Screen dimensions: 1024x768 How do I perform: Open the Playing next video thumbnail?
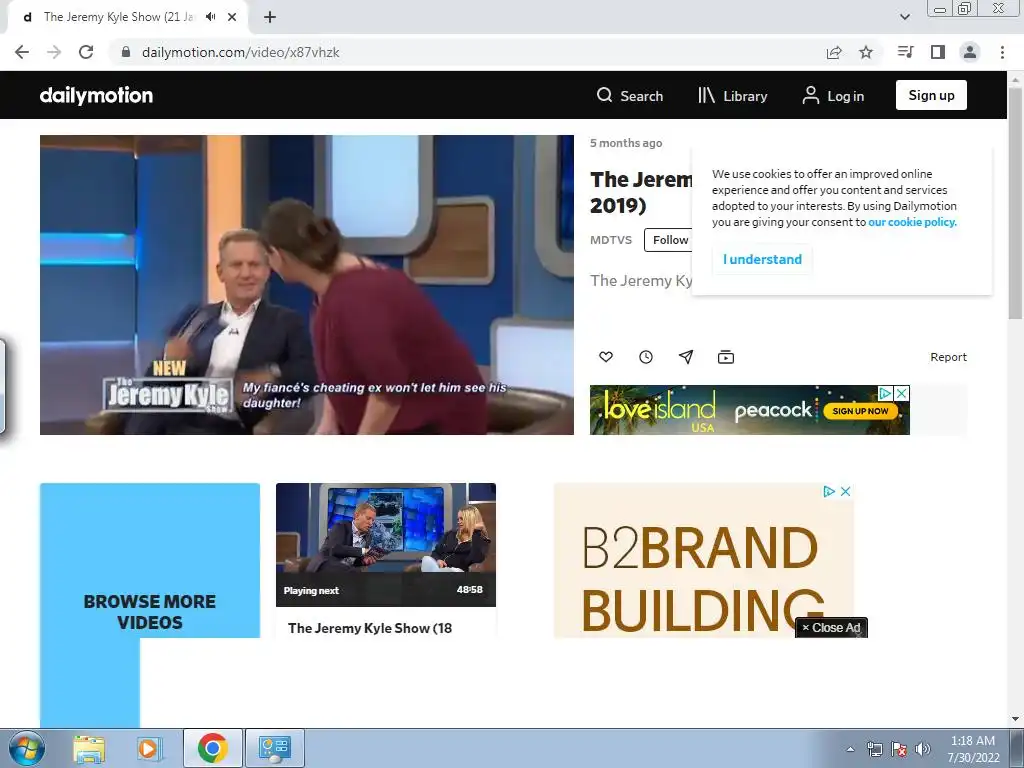click(386, 545)
